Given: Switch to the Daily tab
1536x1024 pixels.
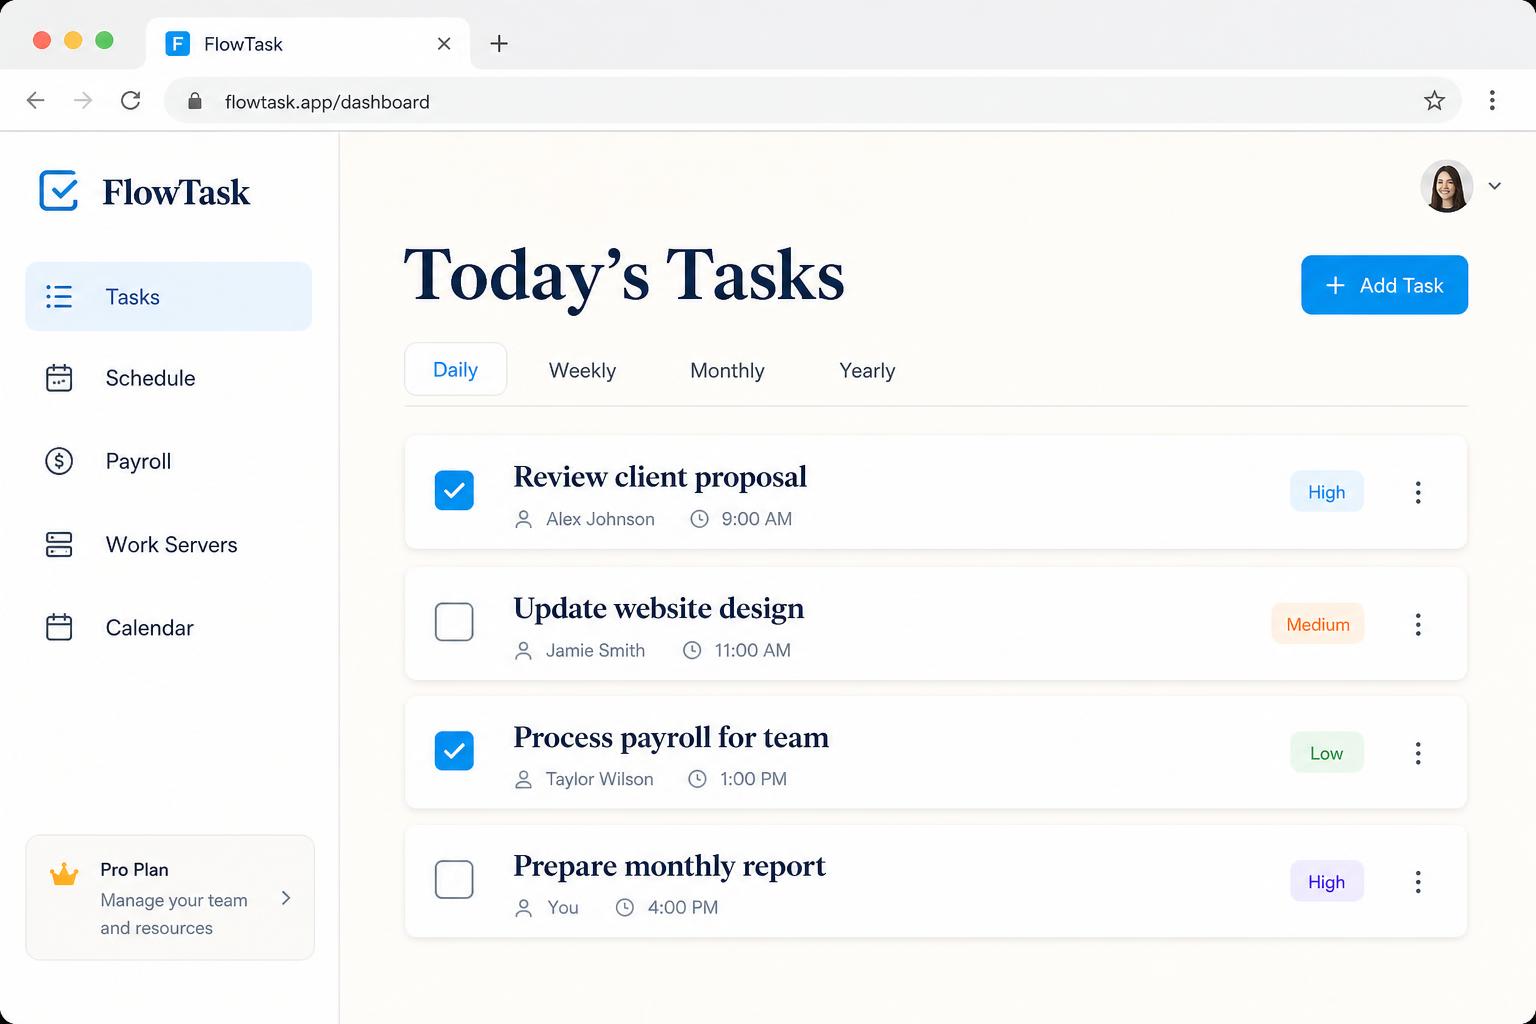Looking at the screenshot, I should pyautogui.click(x=455, y=369).
